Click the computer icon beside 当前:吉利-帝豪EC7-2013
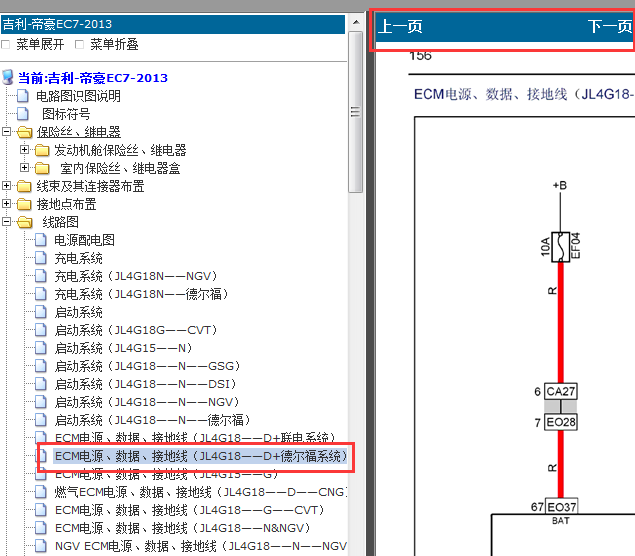The height and width of the screenshot is (556, 635). [x=8, y=77]
